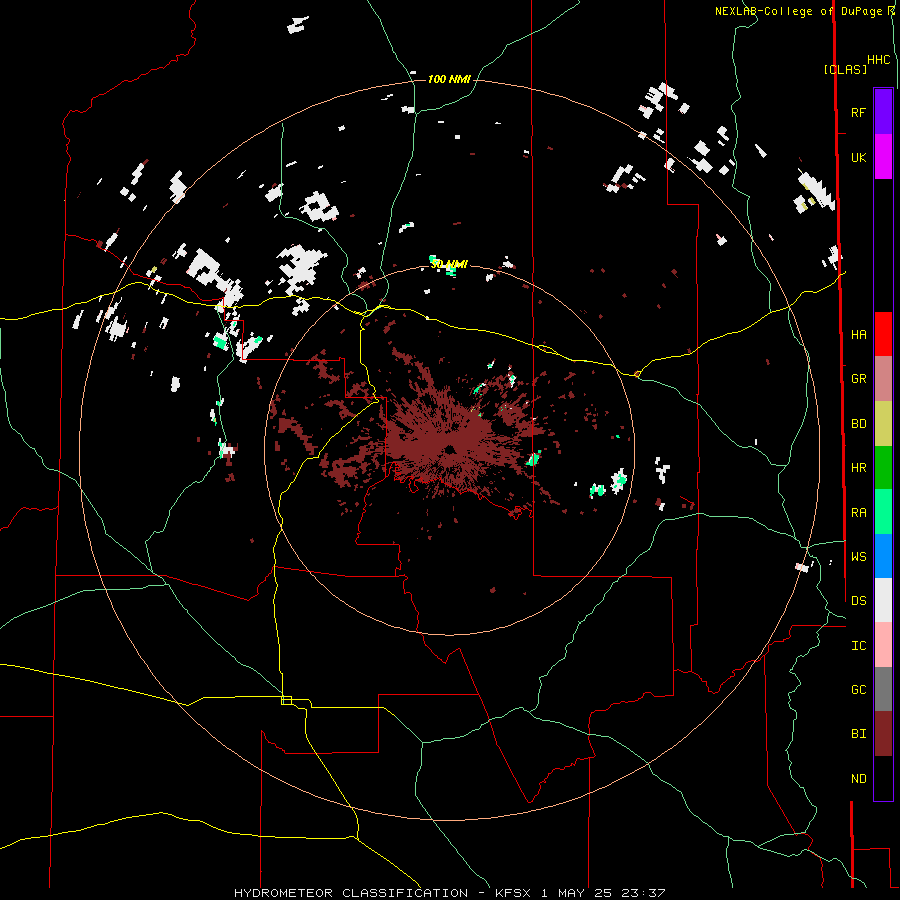Screen dimensions: 900x900
Task: Click the 23:37 timestamp
Action: point(643,893)
